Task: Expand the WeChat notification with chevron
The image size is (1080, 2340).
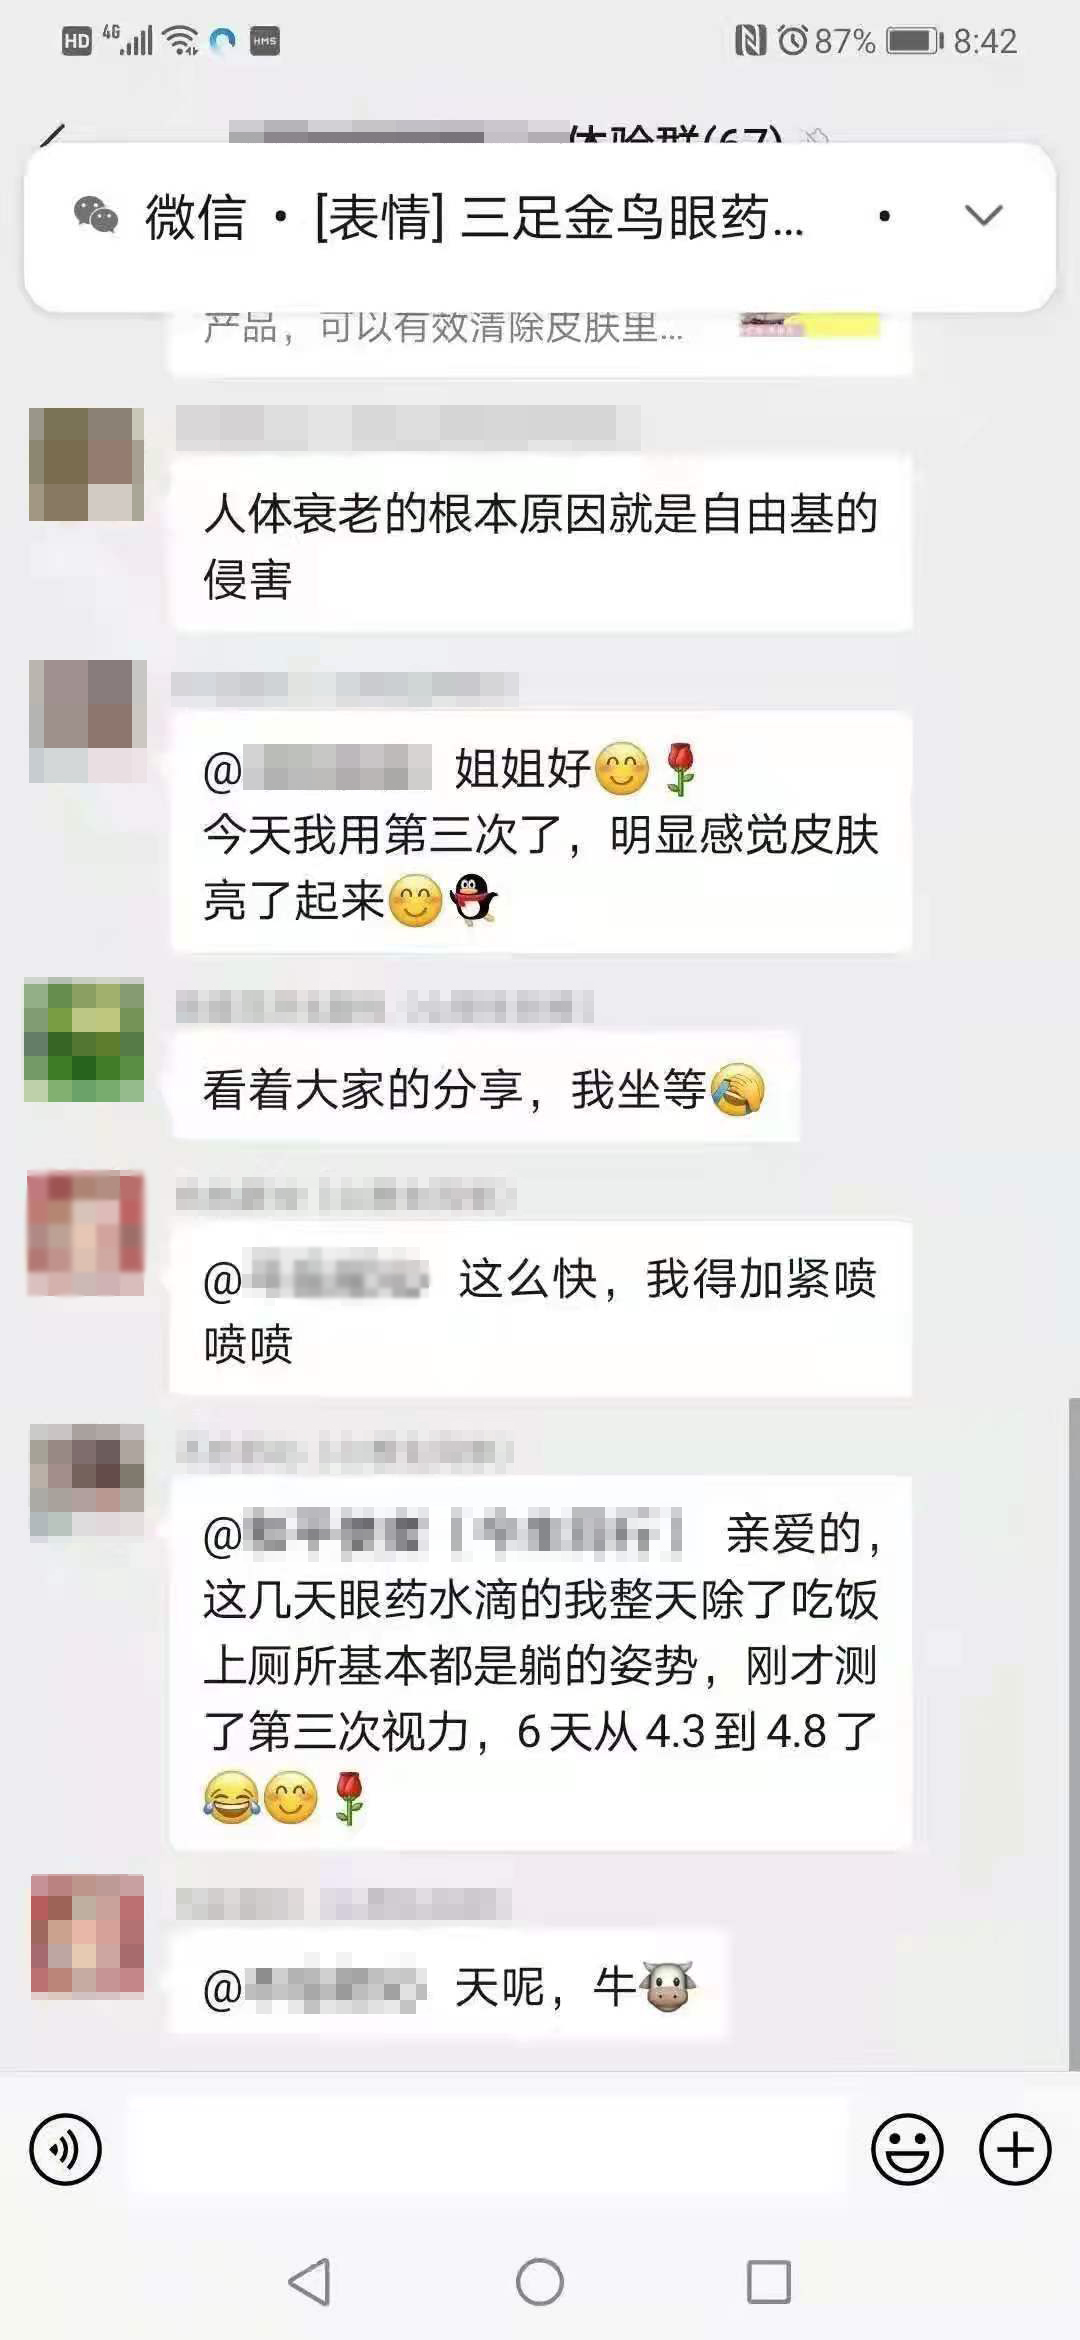Action: pyautogui.click(x=983, y=215)
